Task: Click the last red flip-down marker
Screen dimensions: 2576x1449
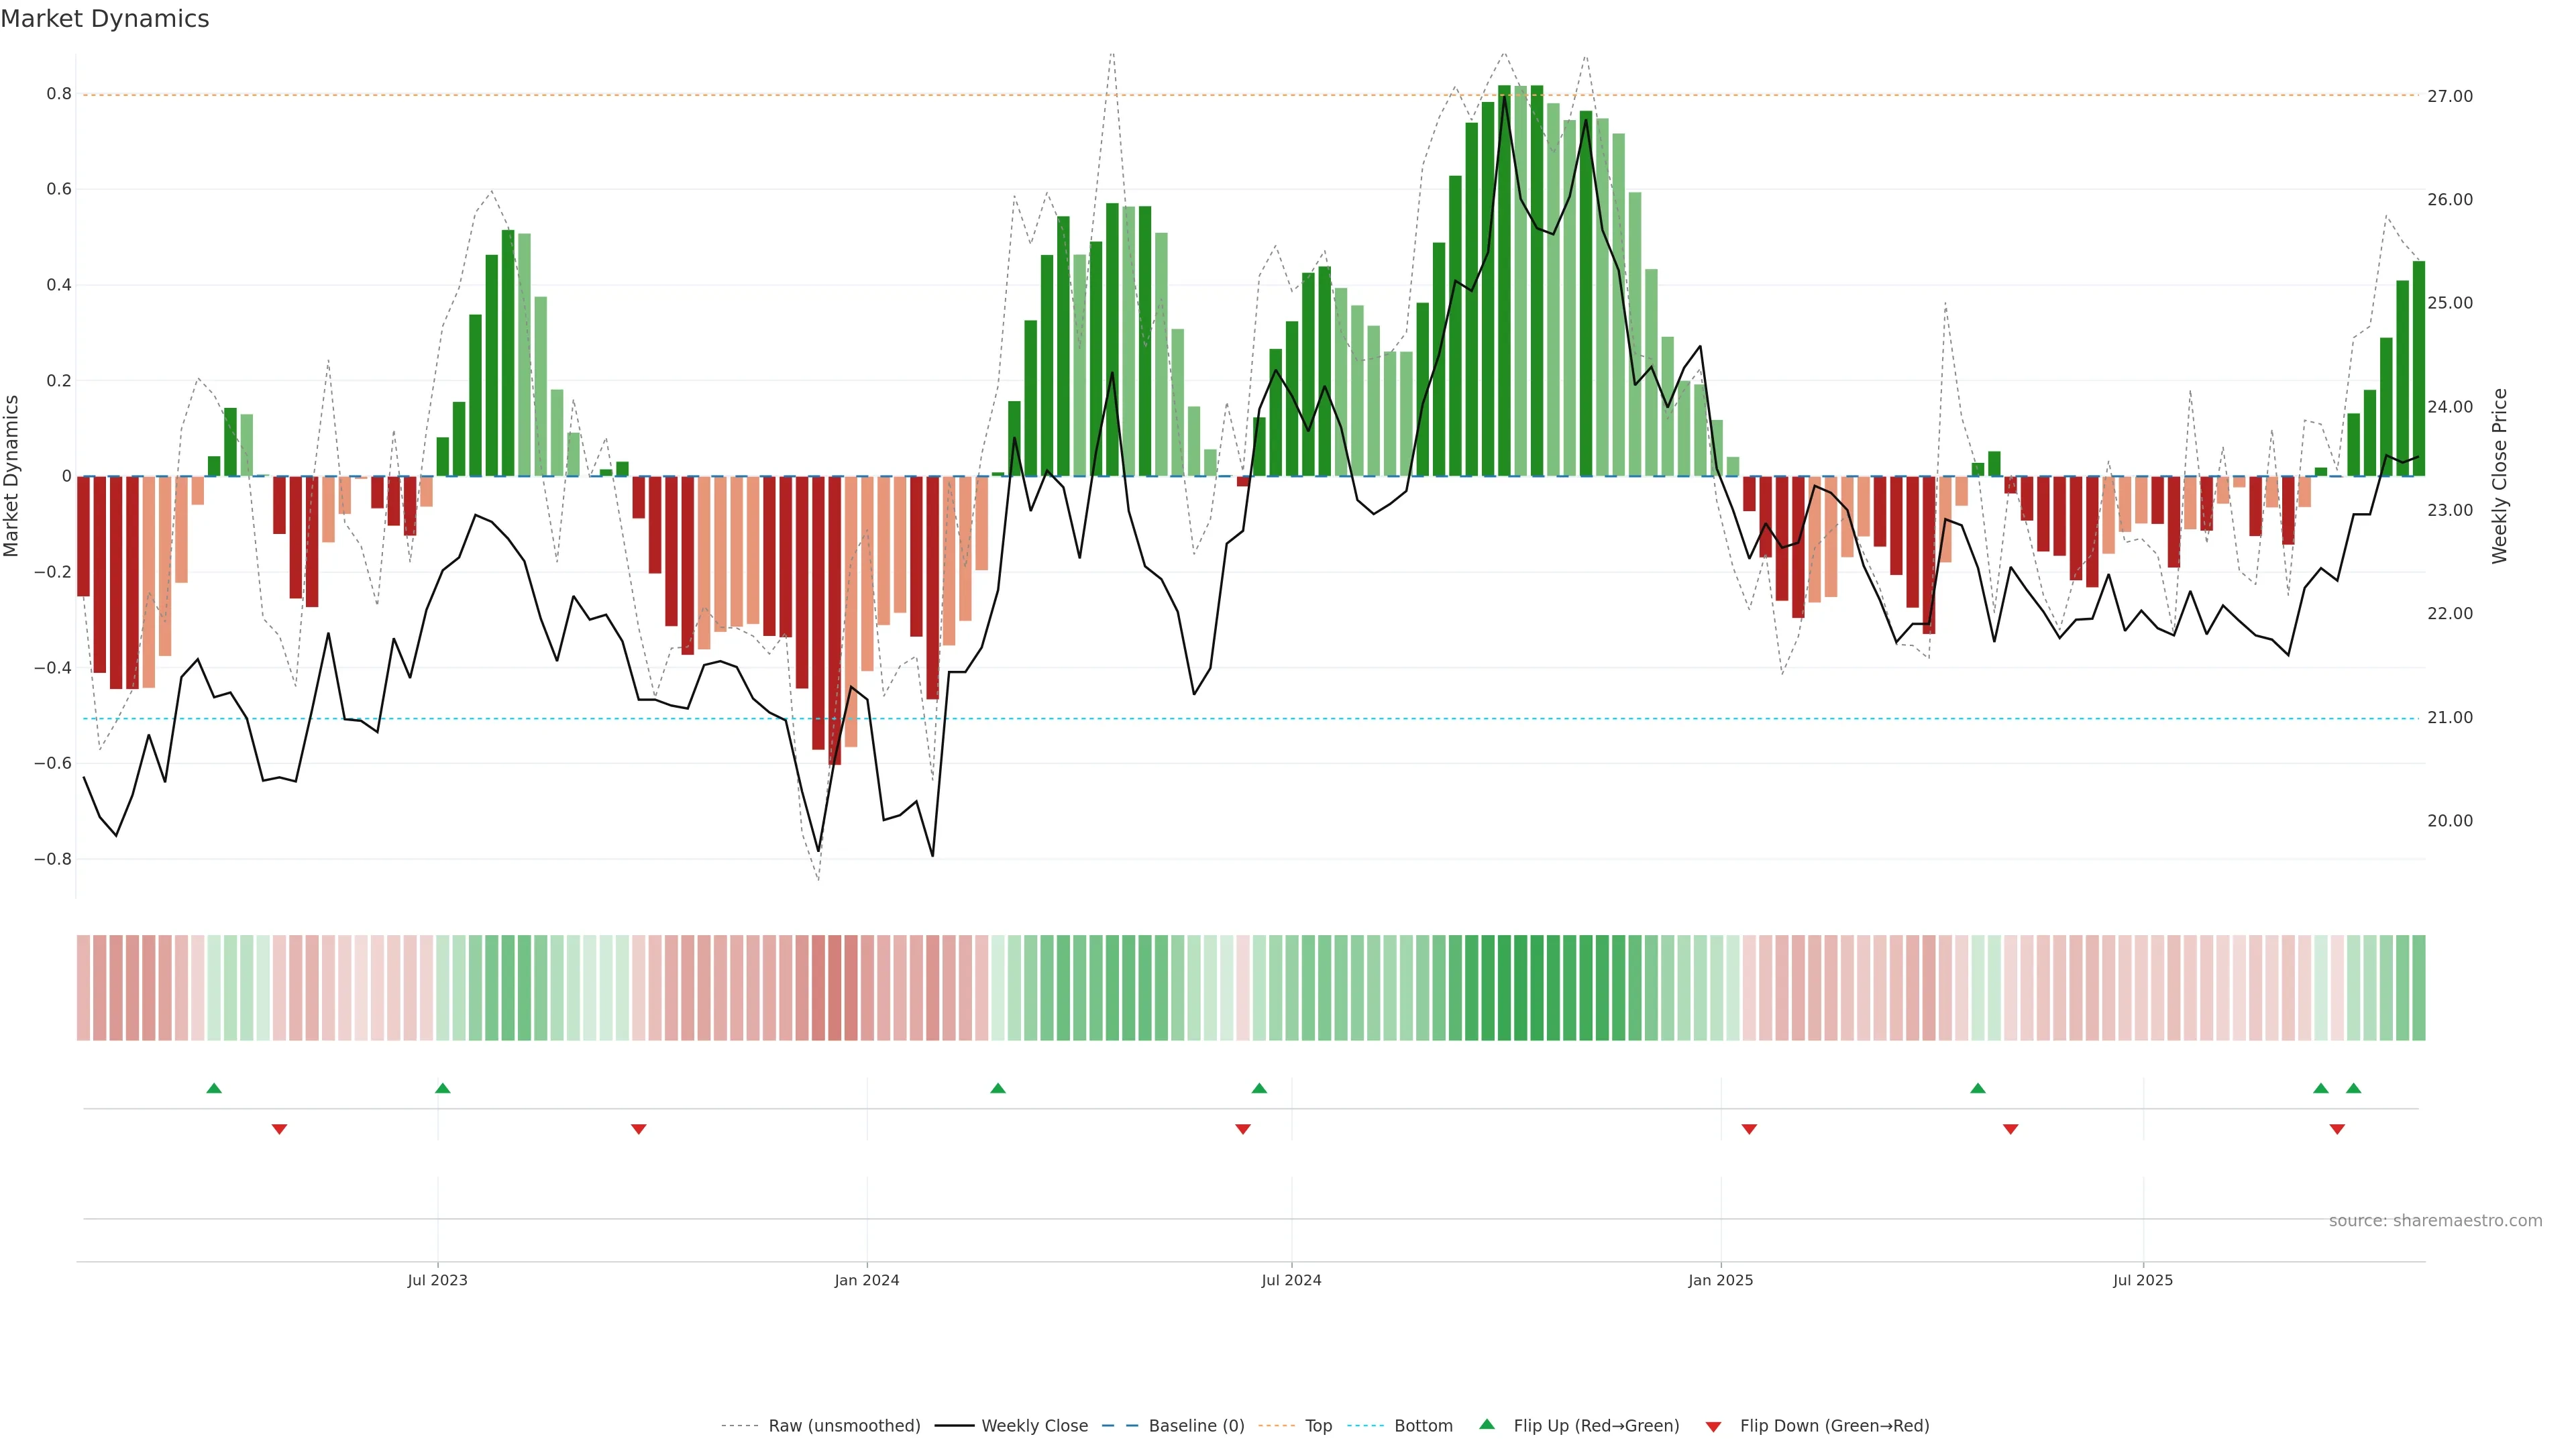Action: [2337, 1129]
